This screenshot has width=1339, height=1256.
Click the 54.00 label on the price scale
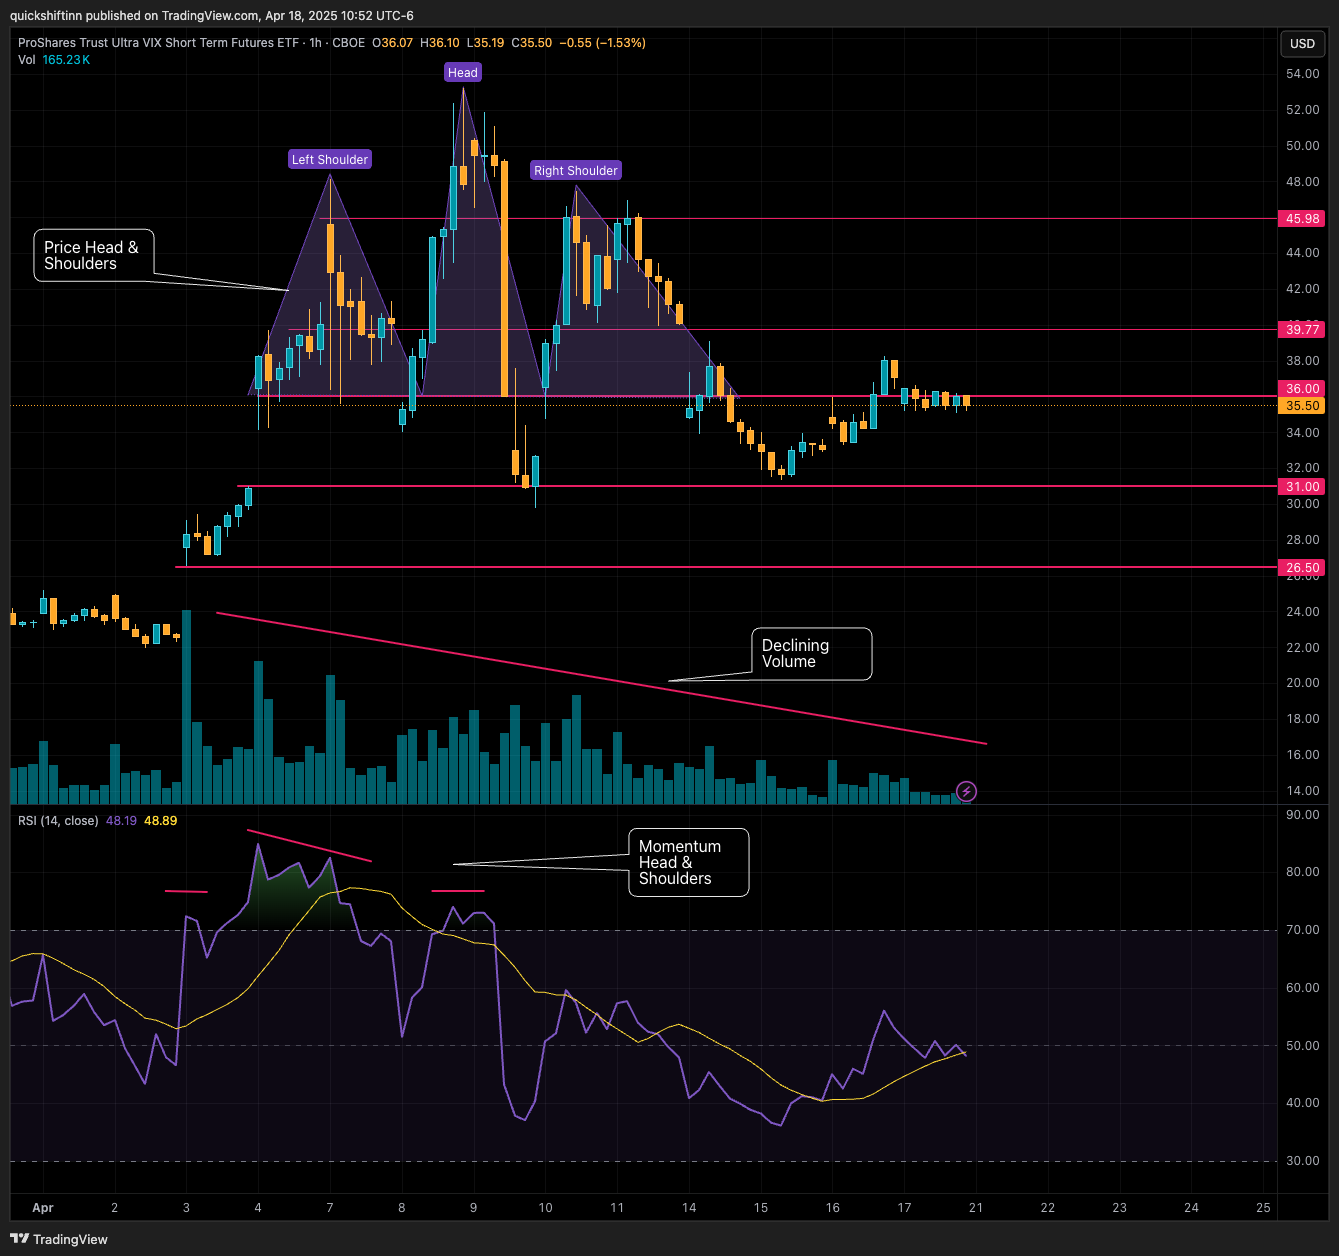click(1302, 74)
